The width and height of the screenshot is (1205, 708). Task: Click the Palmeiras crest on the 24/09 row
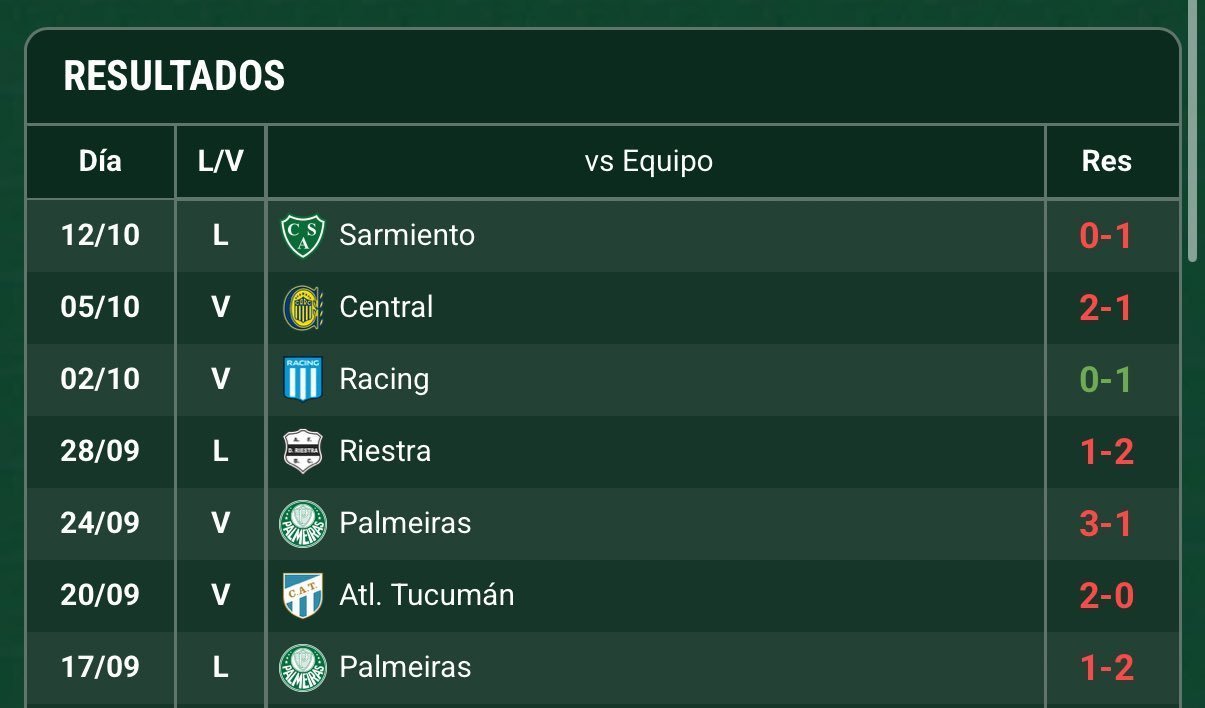click(x=303, y=523)
